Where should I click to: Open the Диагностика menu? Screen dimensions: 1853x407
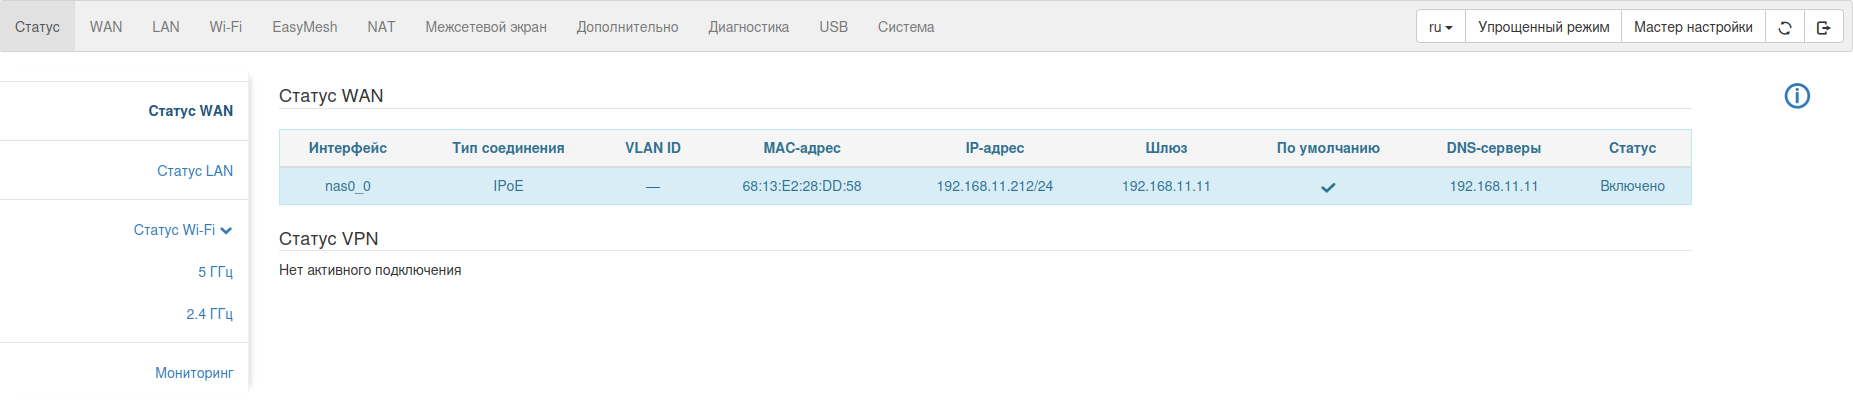(x=749, y=27)
